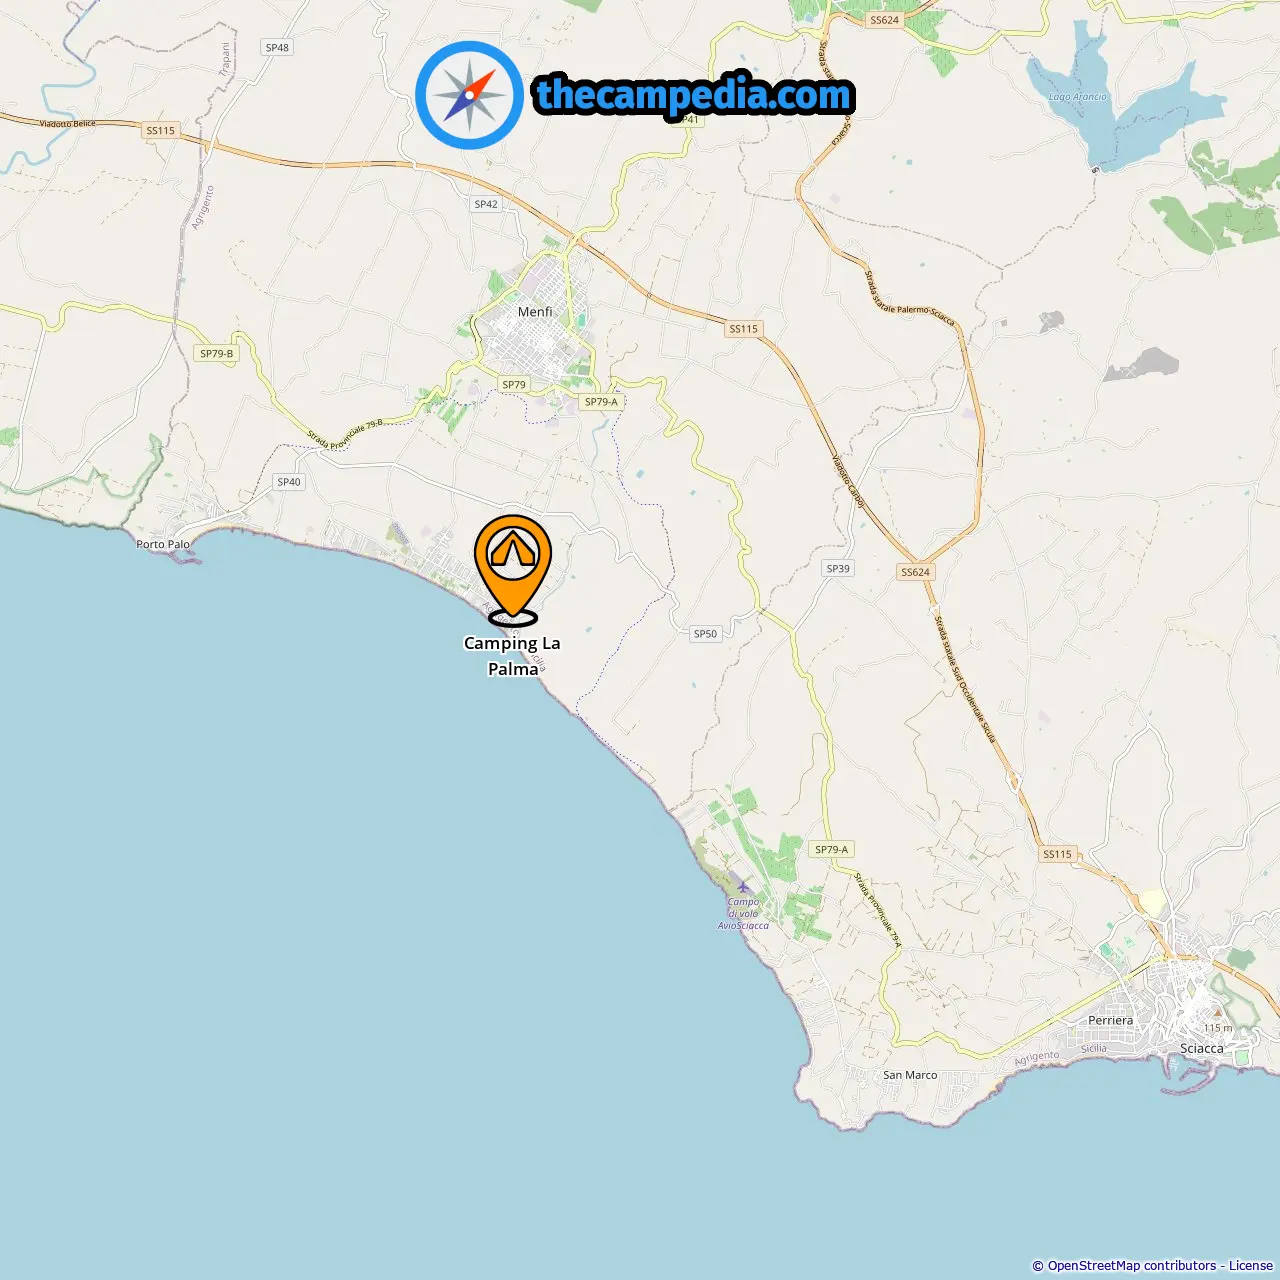Click the thecampedia.com logo text

pyautogui.click(x=694, y=95)
